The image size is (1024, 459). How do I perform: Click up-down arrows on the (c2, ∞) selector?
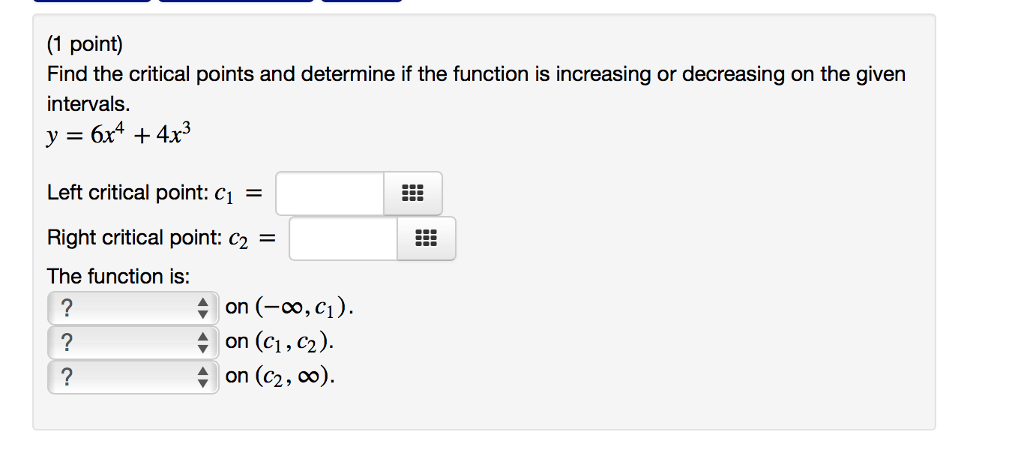pyautogui.click(x=204, y=377)
